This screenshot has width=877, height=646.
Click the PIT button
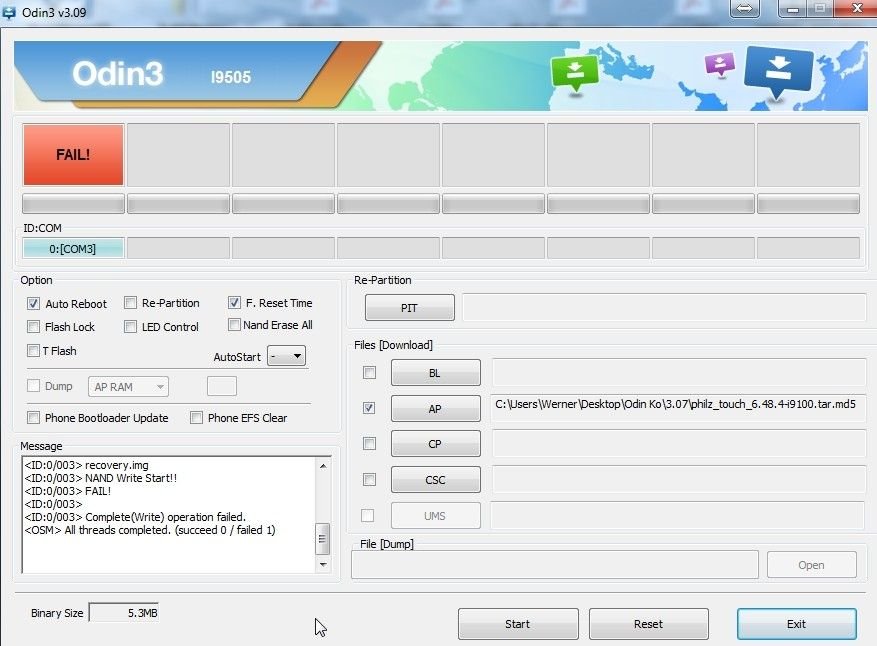(409, 308)
